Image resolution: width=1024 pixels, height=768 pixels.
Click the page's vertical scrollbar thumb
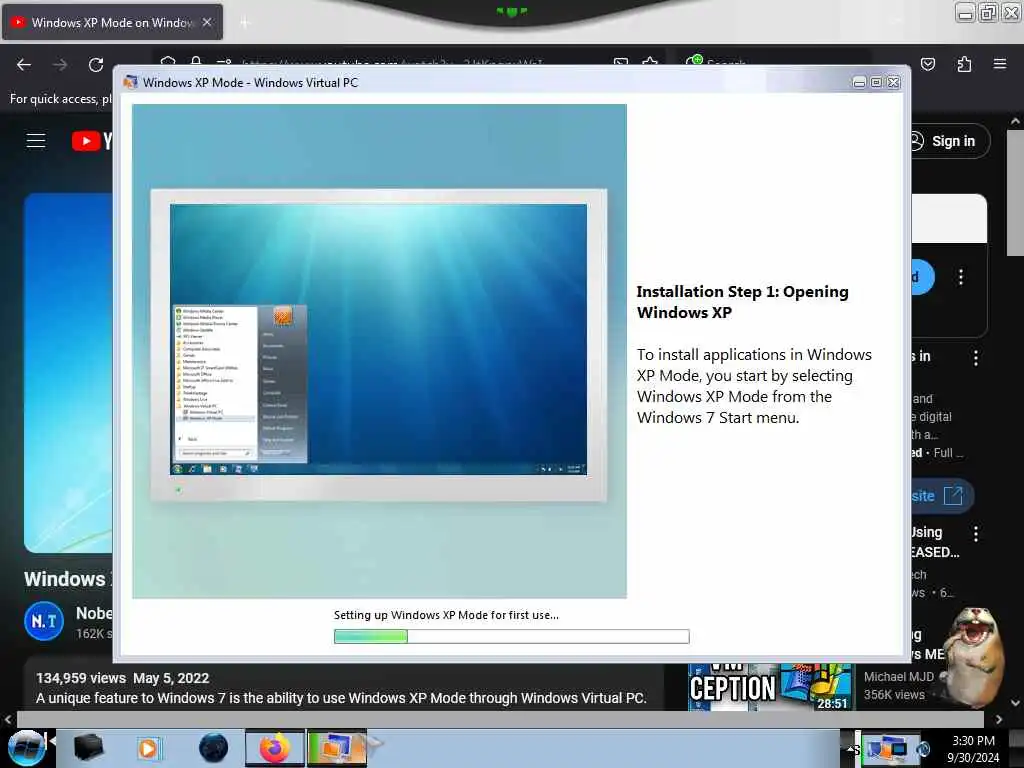click(x=1015, y=193)
